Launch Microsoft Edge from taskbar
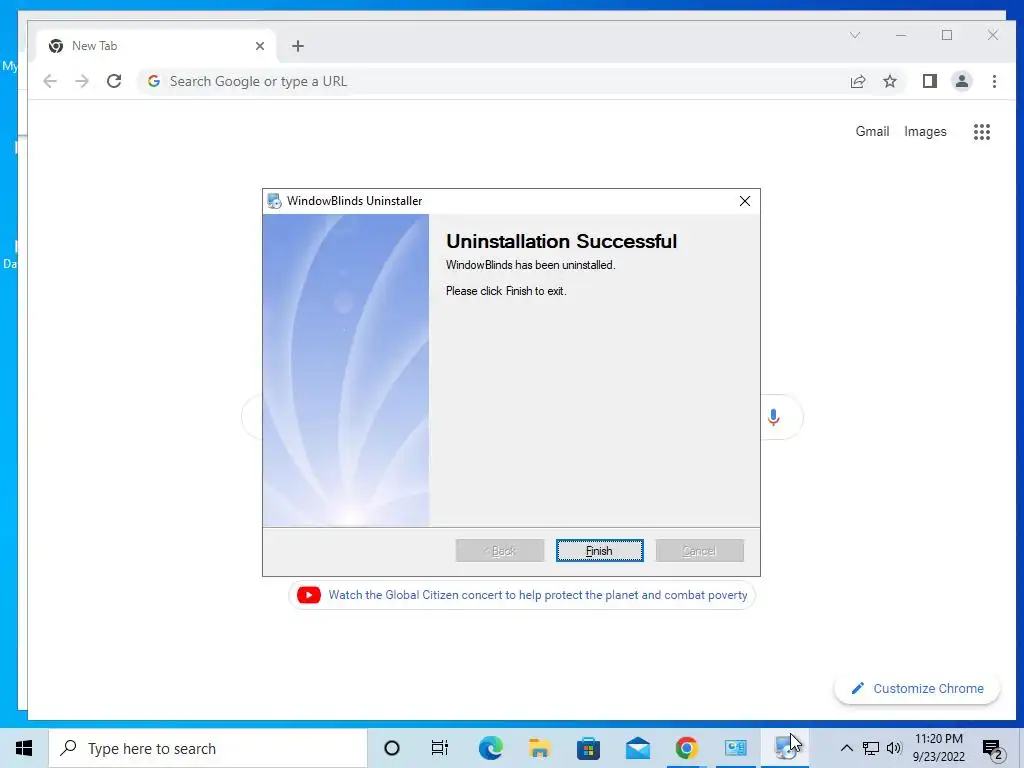 click(490, 748)
